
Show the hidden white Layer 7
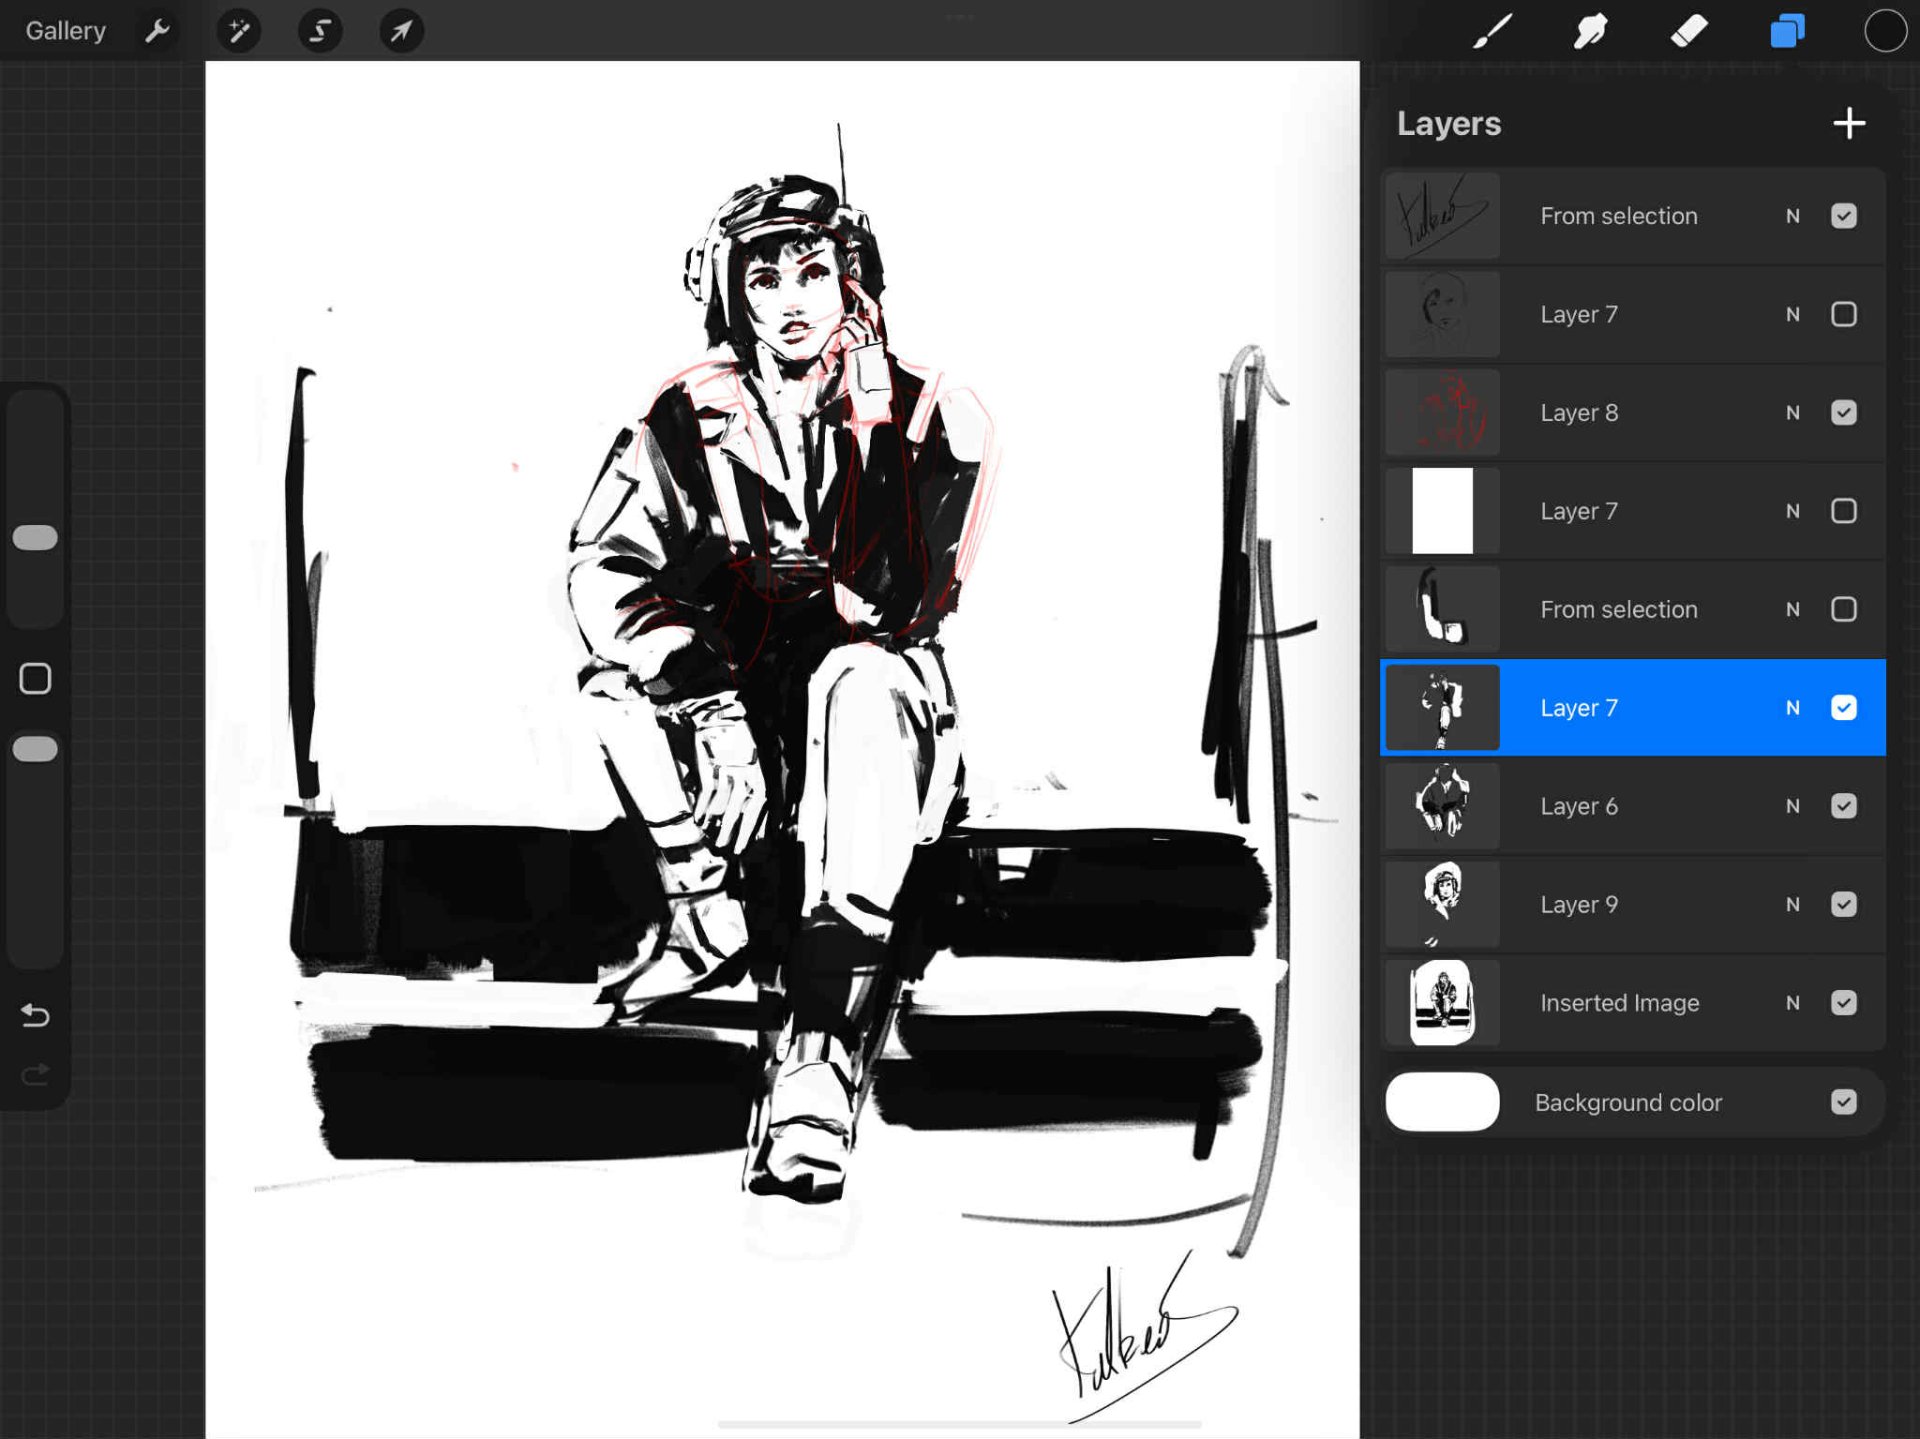point(1843,511)
